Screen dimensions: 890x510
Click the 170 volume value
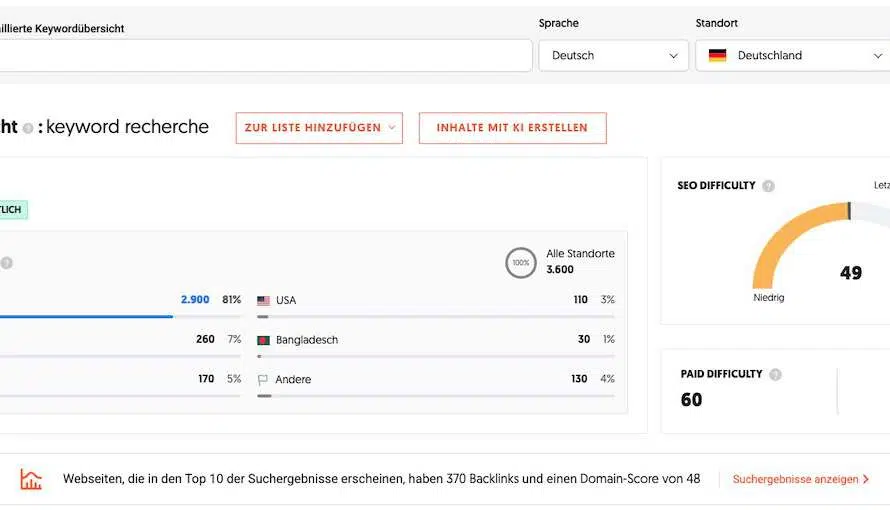[206, 379]
